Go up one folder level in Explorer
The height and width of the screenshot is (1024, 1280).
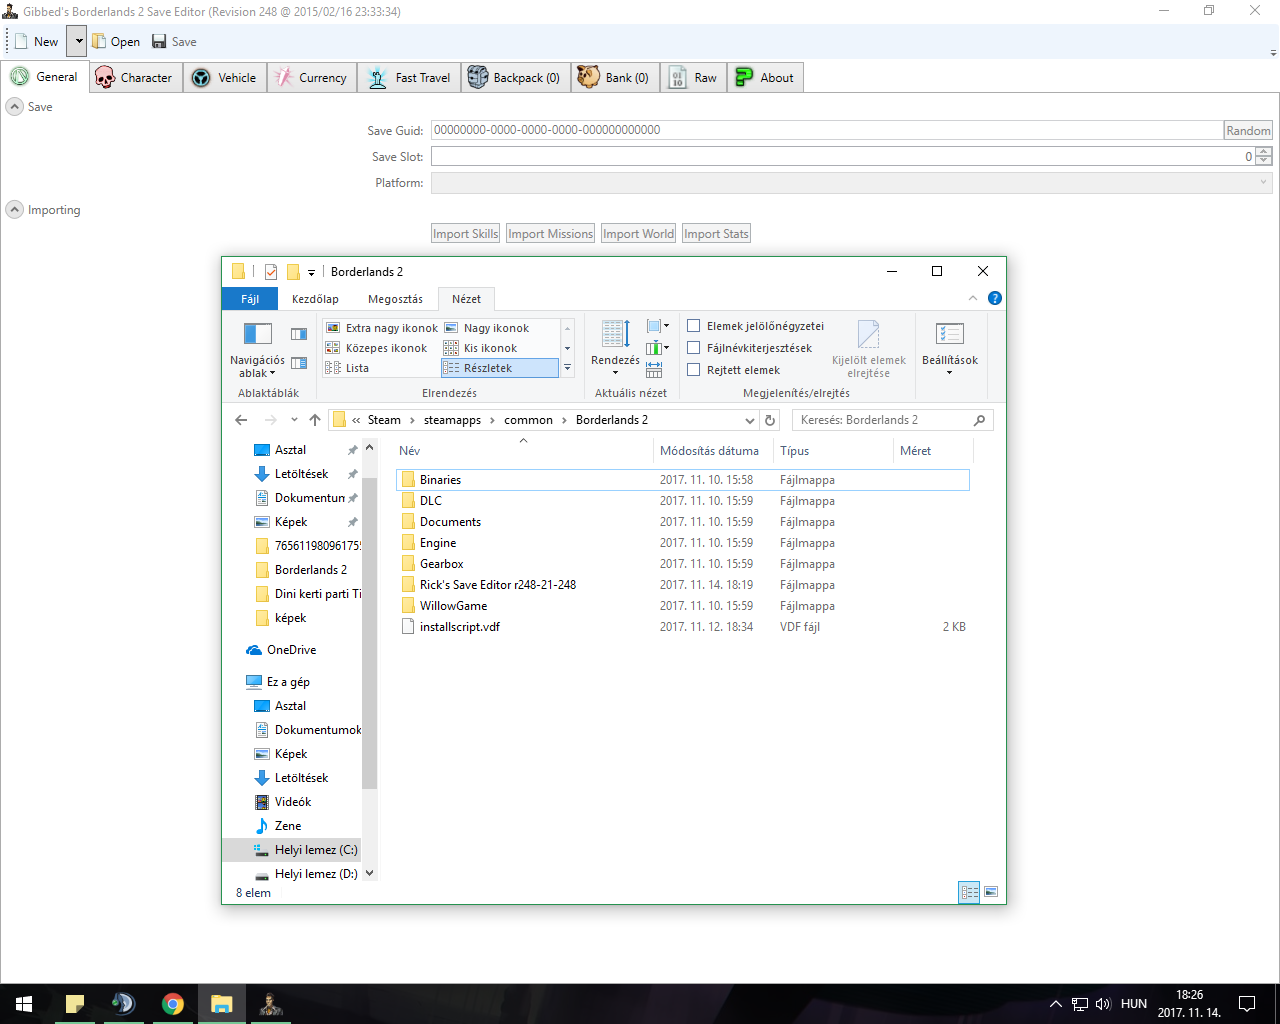click(x=315, y=420)
